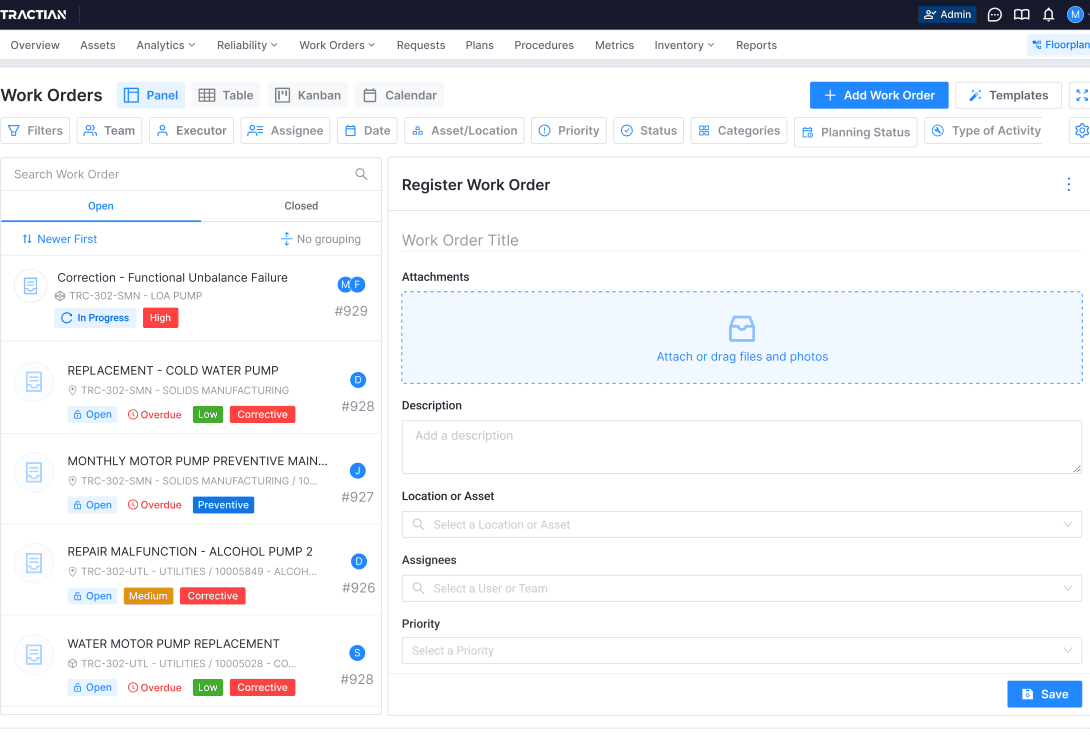Open the three-dot menu in Register Work Order
1090x738 pixels.
click(x=1068, y=184)
